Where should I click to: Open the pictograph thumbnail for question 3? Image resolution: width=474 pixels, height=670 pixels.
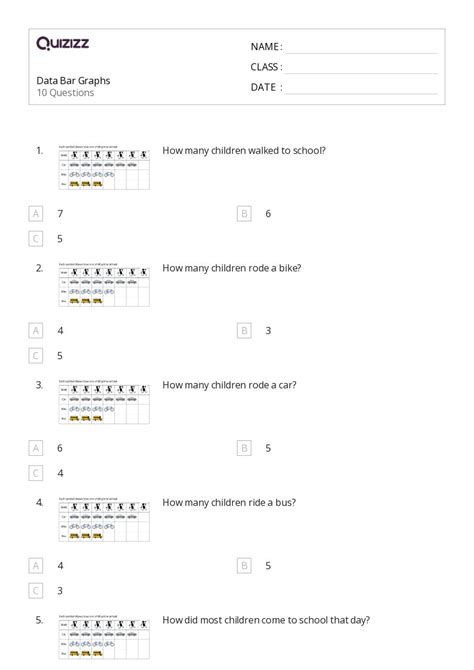(x=104, y=402)
